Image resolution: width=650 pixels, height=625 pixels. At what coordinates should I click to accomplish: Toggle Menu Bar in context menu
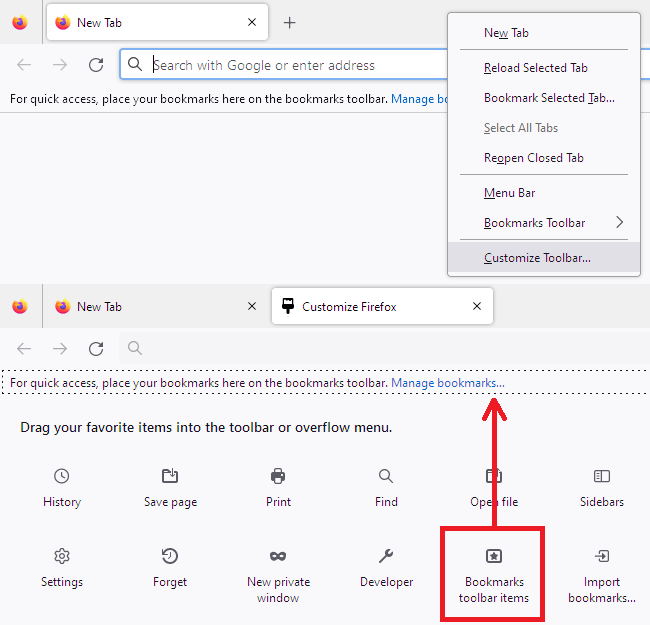(510, 193)
